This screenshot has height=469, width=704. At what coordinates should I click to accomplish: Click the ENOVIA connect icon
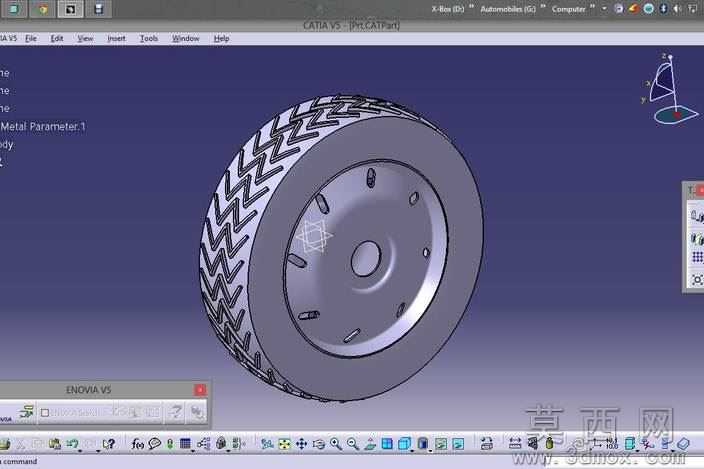[x=27, y=412]
